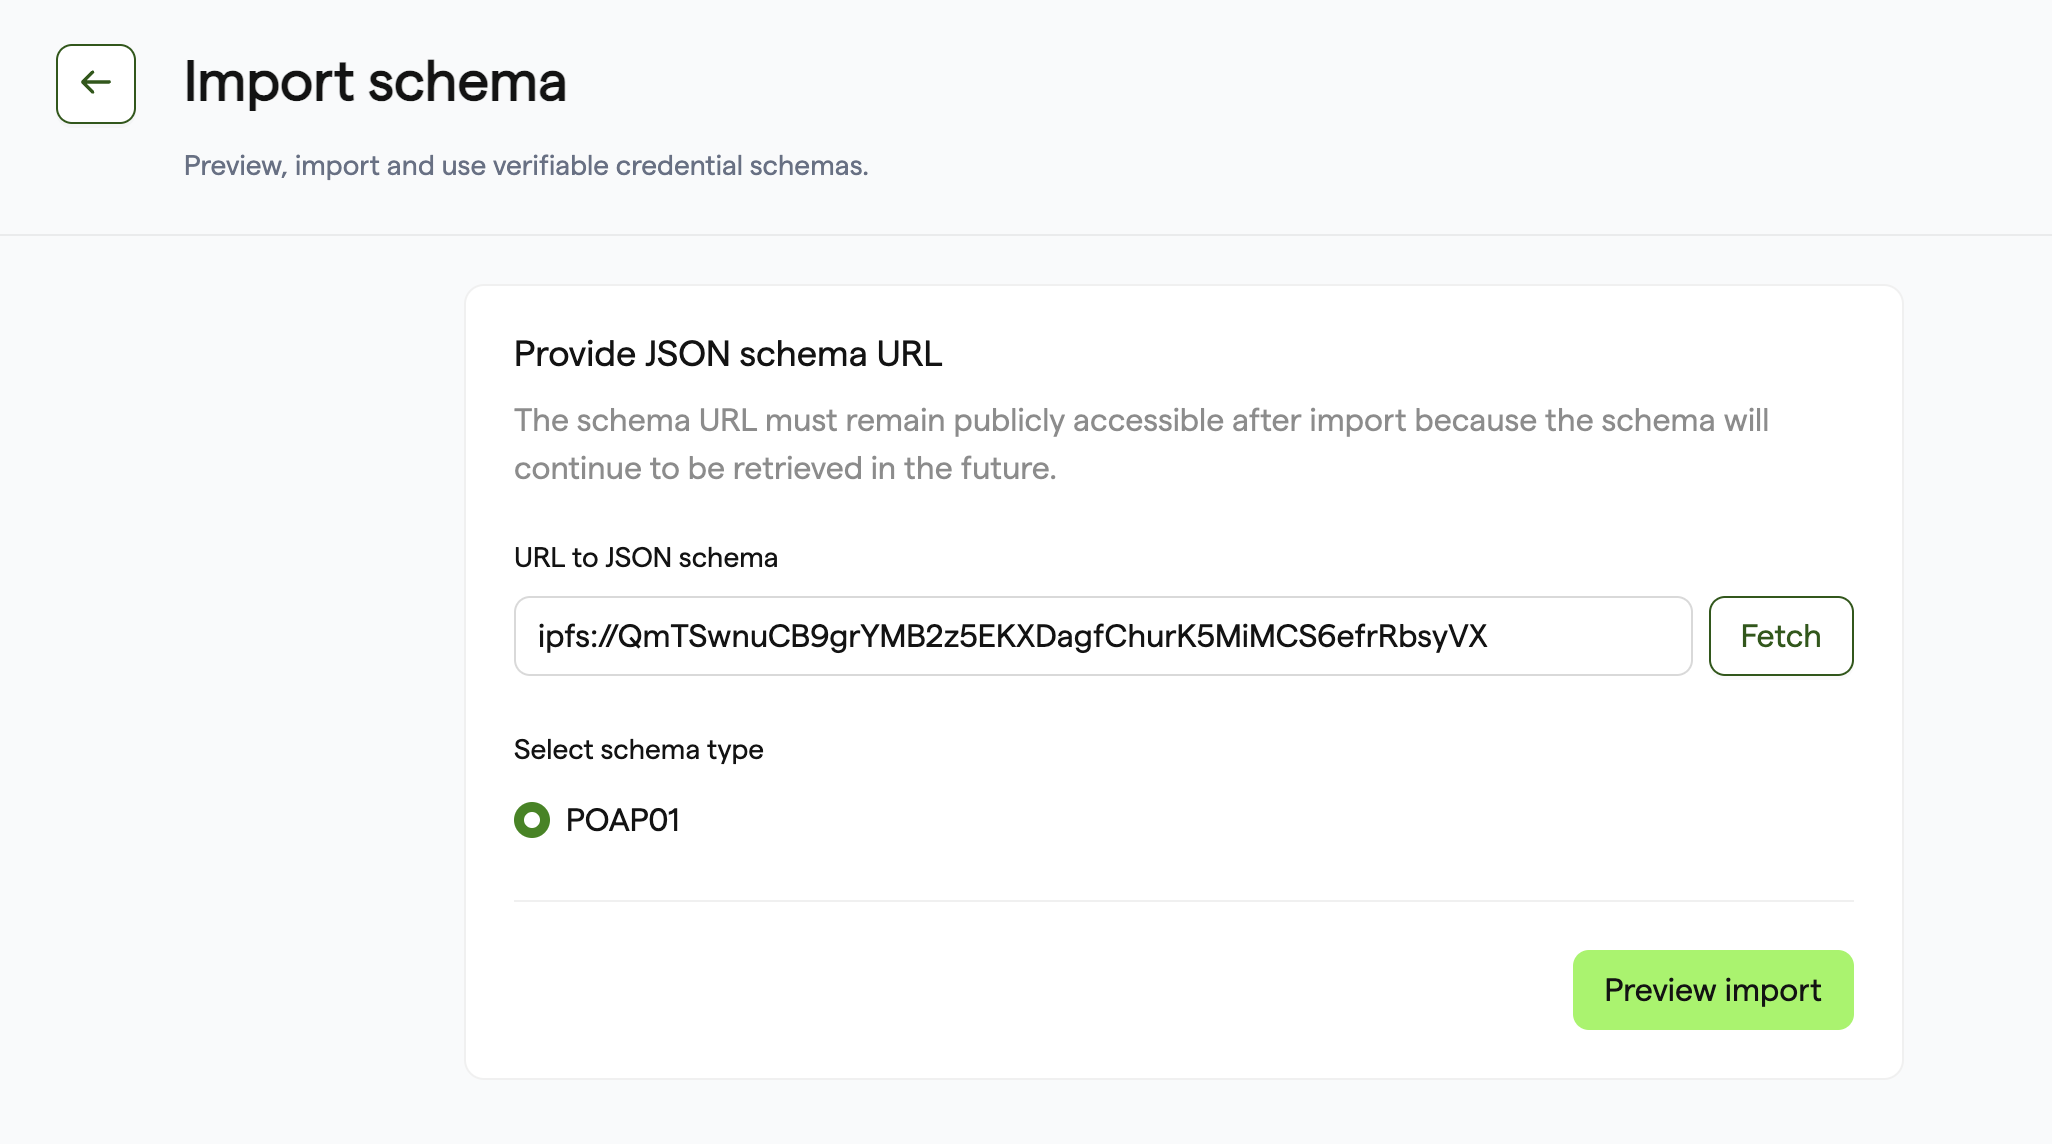Click the publicly accessible schema URL notice

pos(1141,444)
